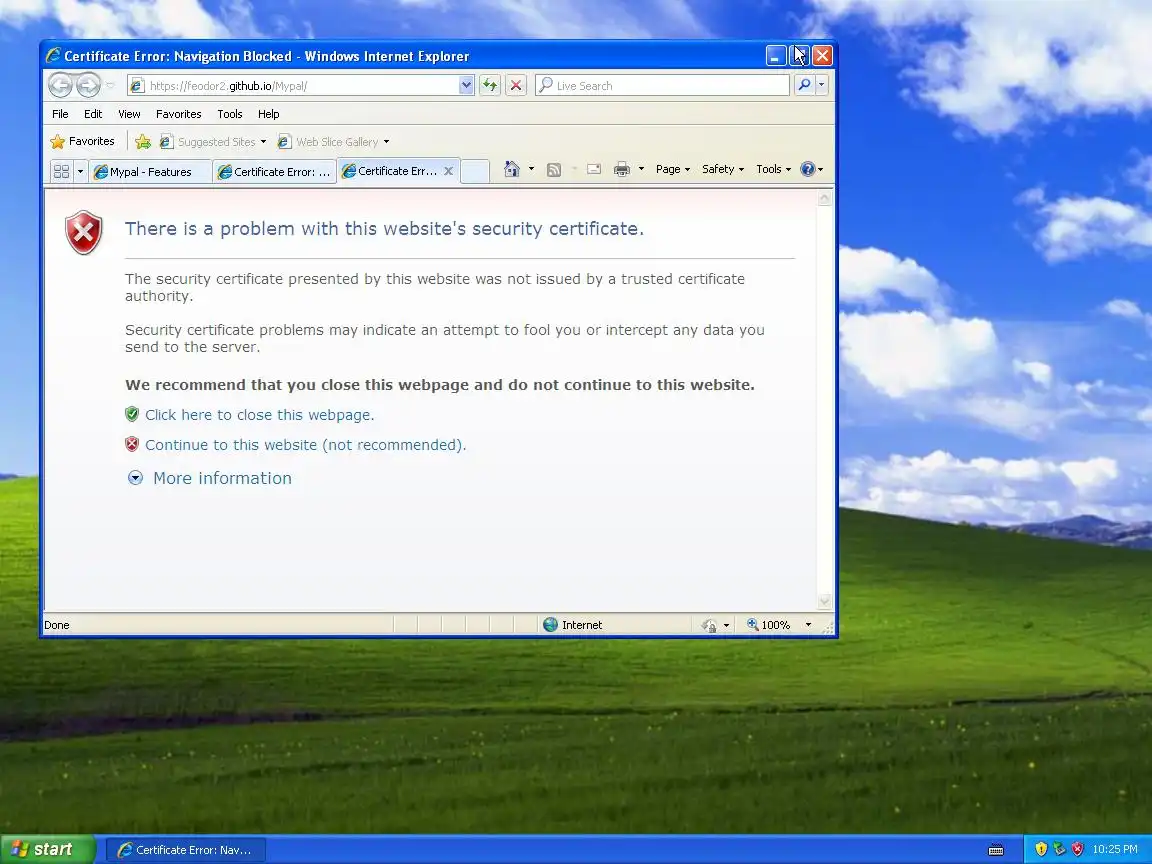1152x864 pixels.
Task: Click the vertical scrollbar down arrow
Action: coord(825,602)
